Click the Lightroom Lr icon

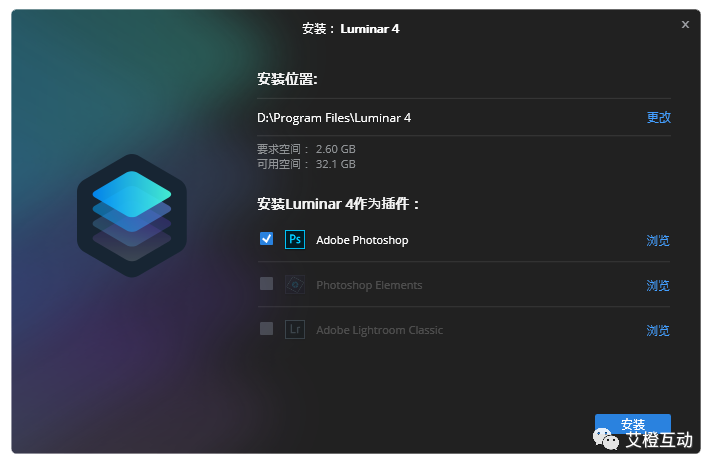point(295,329)
